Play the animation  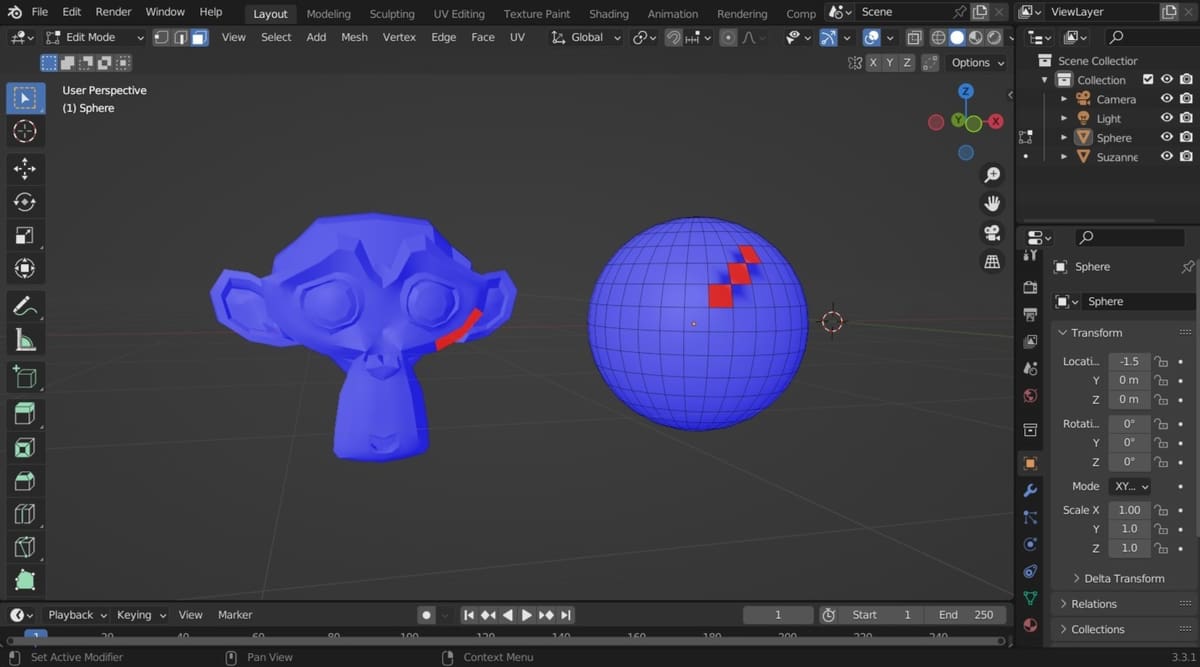pyautogui.click(x=527, y=615)
